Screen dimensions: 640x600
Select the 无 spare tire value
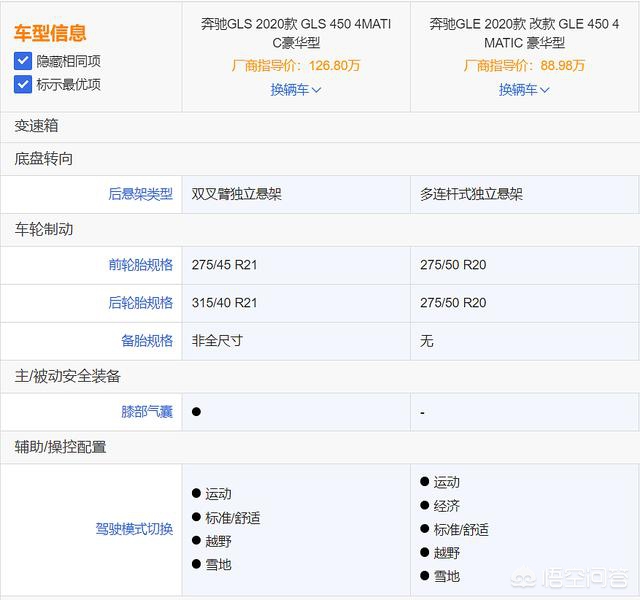[x=427, y=341]
